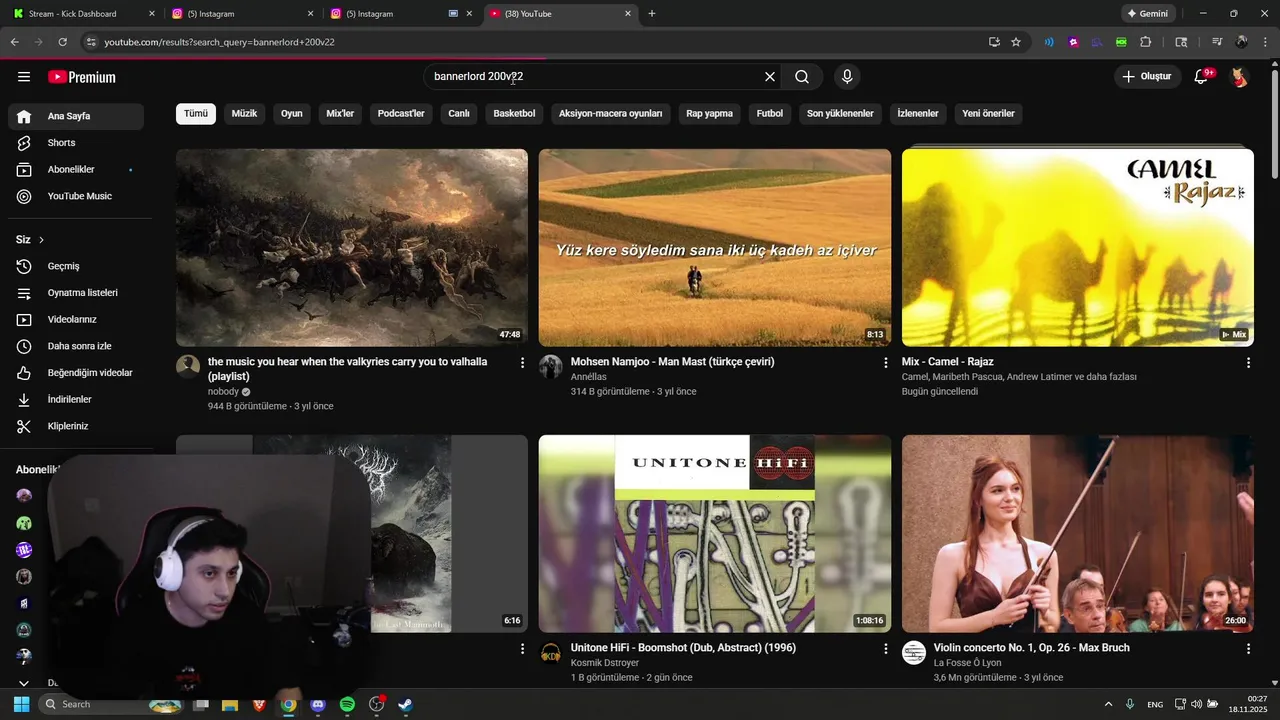Bookmark this page with star icon

pos(1016,42)
